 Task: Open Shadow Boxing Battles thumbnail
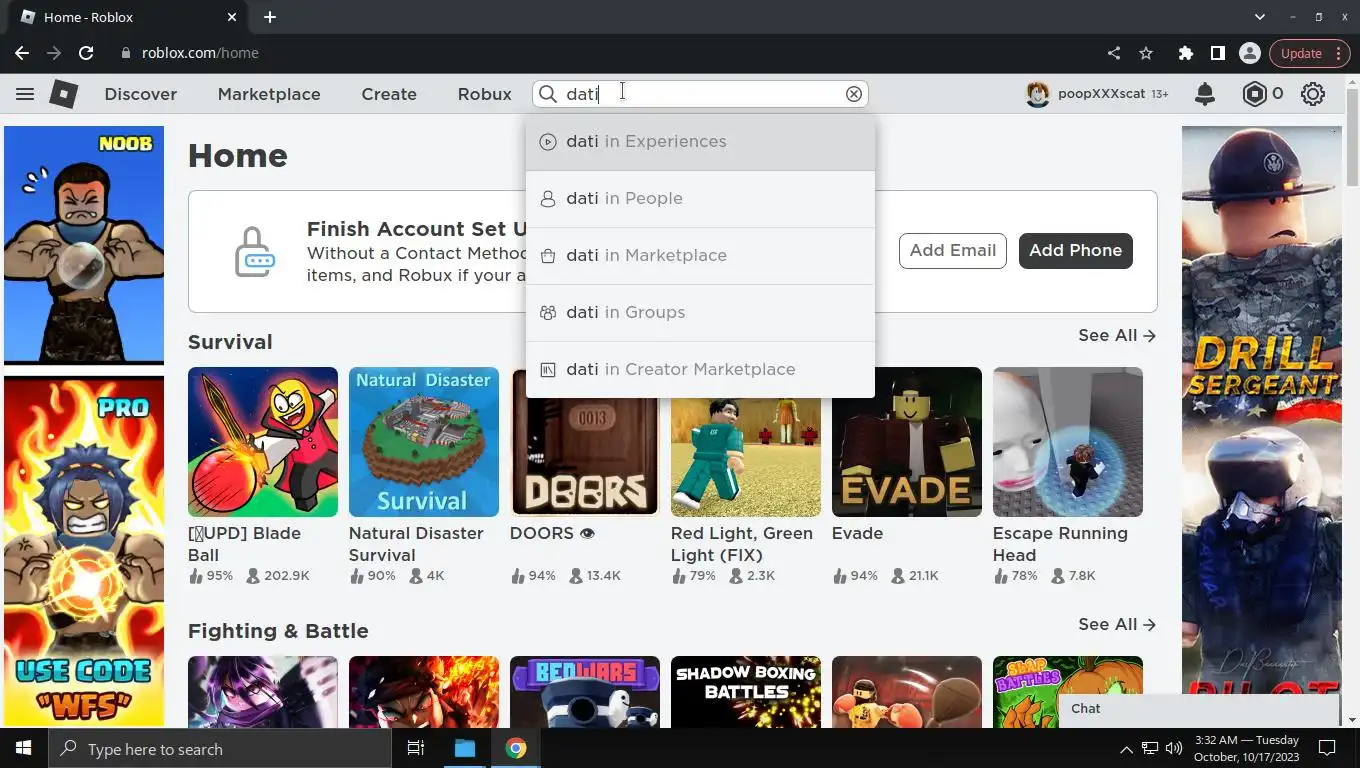tap(746, 692)
